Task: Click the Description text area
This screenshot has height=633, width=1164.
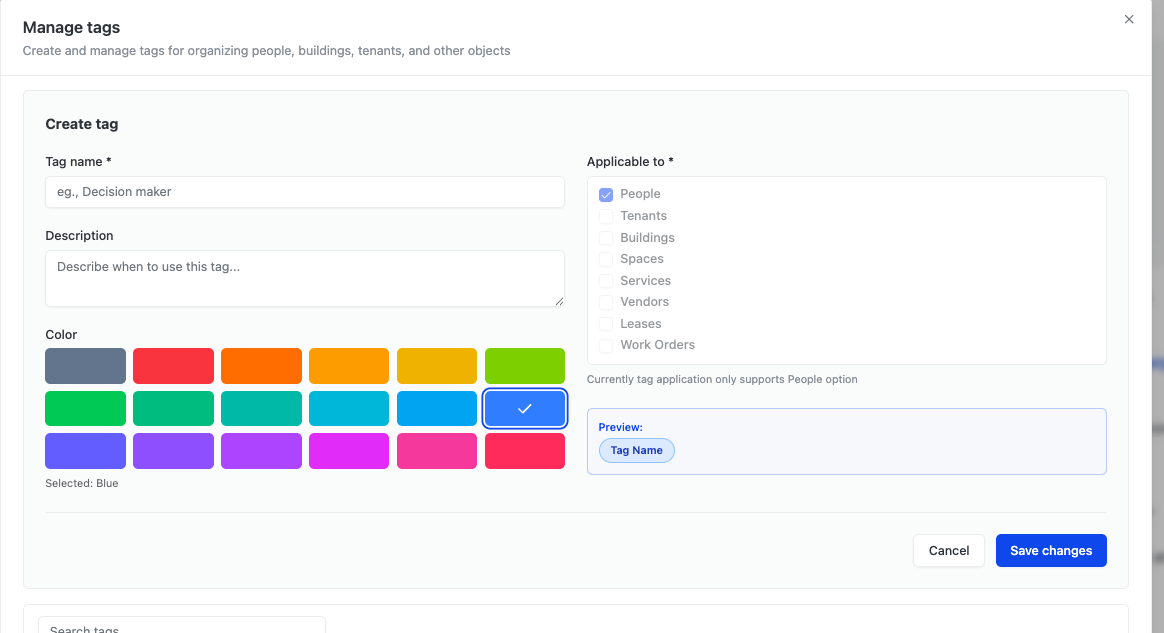Action: click(x=304, y=278)
